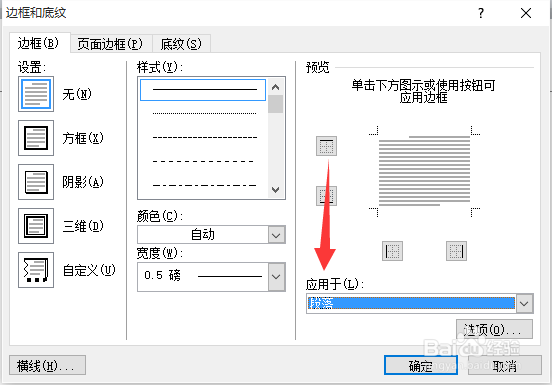
Task: Click the style list scrollbar thumb
Action: tap(276, 104)
